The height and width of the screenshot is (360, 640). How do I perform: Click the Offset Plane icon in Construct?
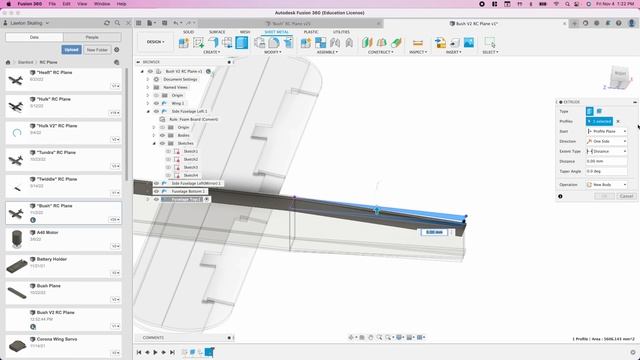(367, 42)
